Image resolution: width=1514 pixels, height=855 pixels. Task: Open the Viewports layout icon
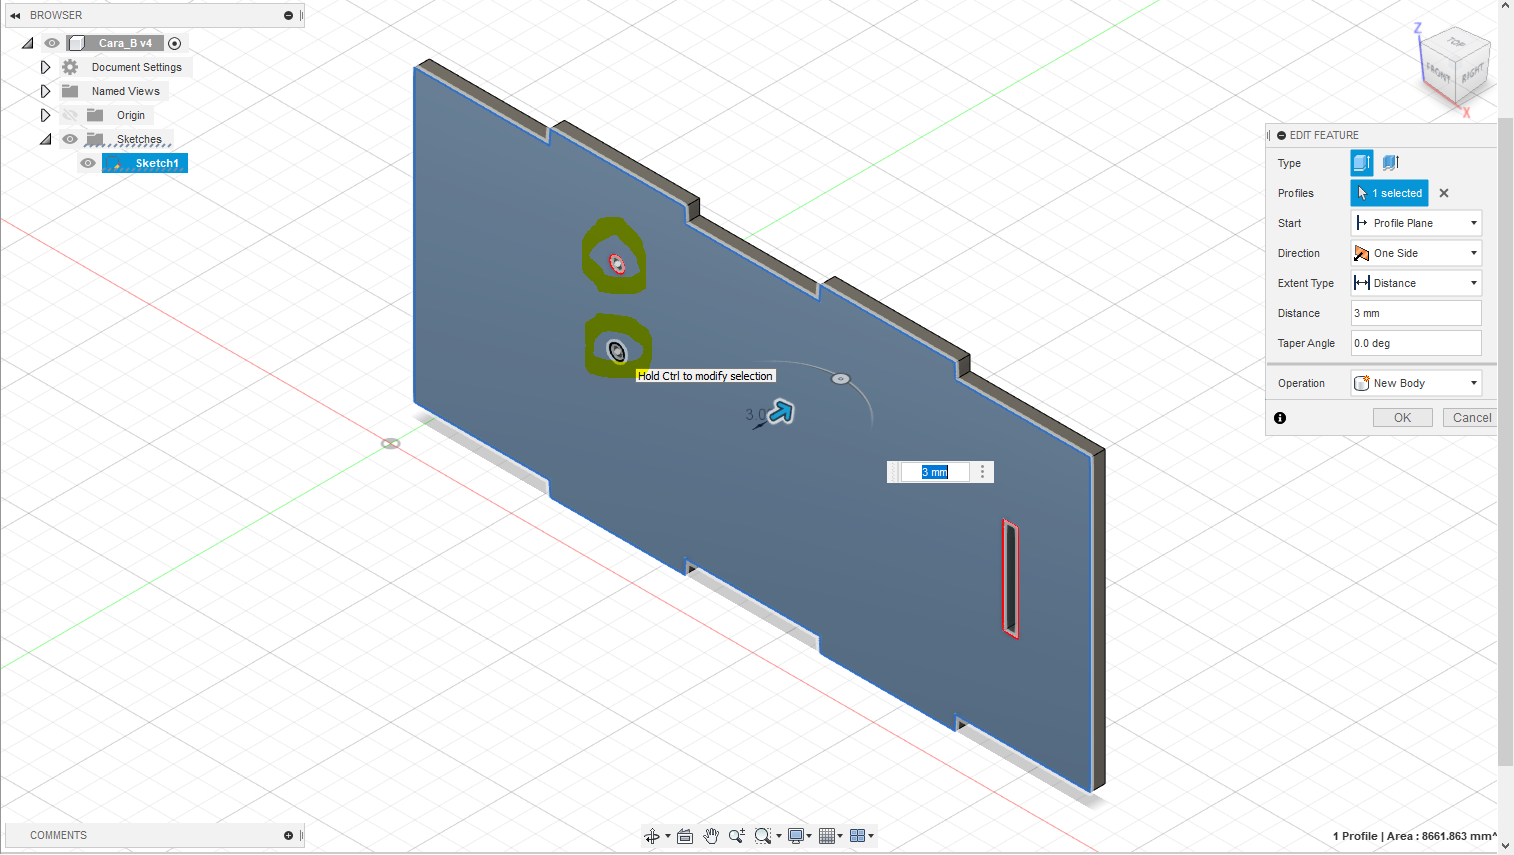click(x=857, y=836)
